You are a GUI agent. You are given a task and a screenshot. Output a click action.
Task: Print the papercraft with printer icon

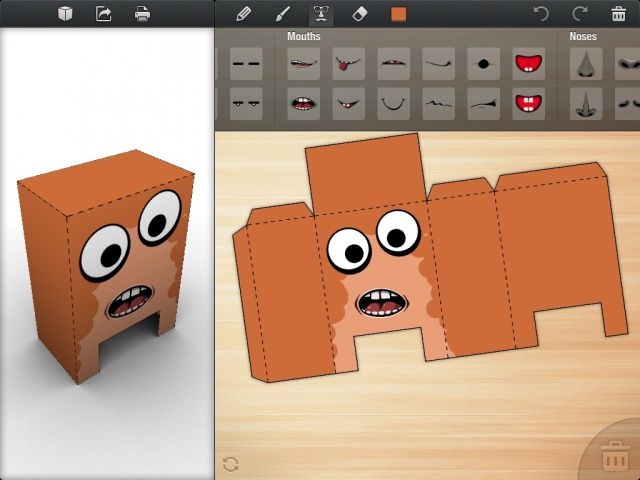tap(142, 14)
